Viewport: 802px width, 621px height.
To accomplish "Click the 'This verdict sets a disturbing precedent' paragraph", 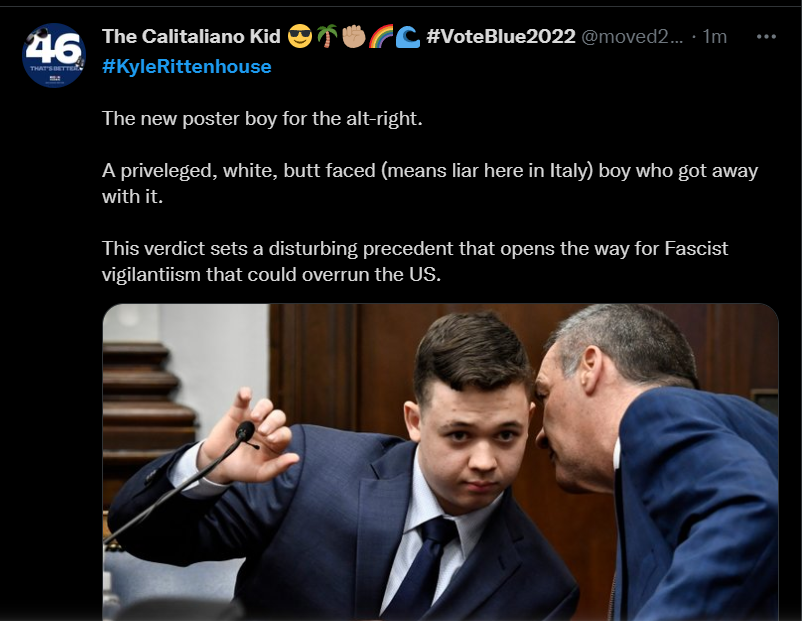I will [415, 261].
